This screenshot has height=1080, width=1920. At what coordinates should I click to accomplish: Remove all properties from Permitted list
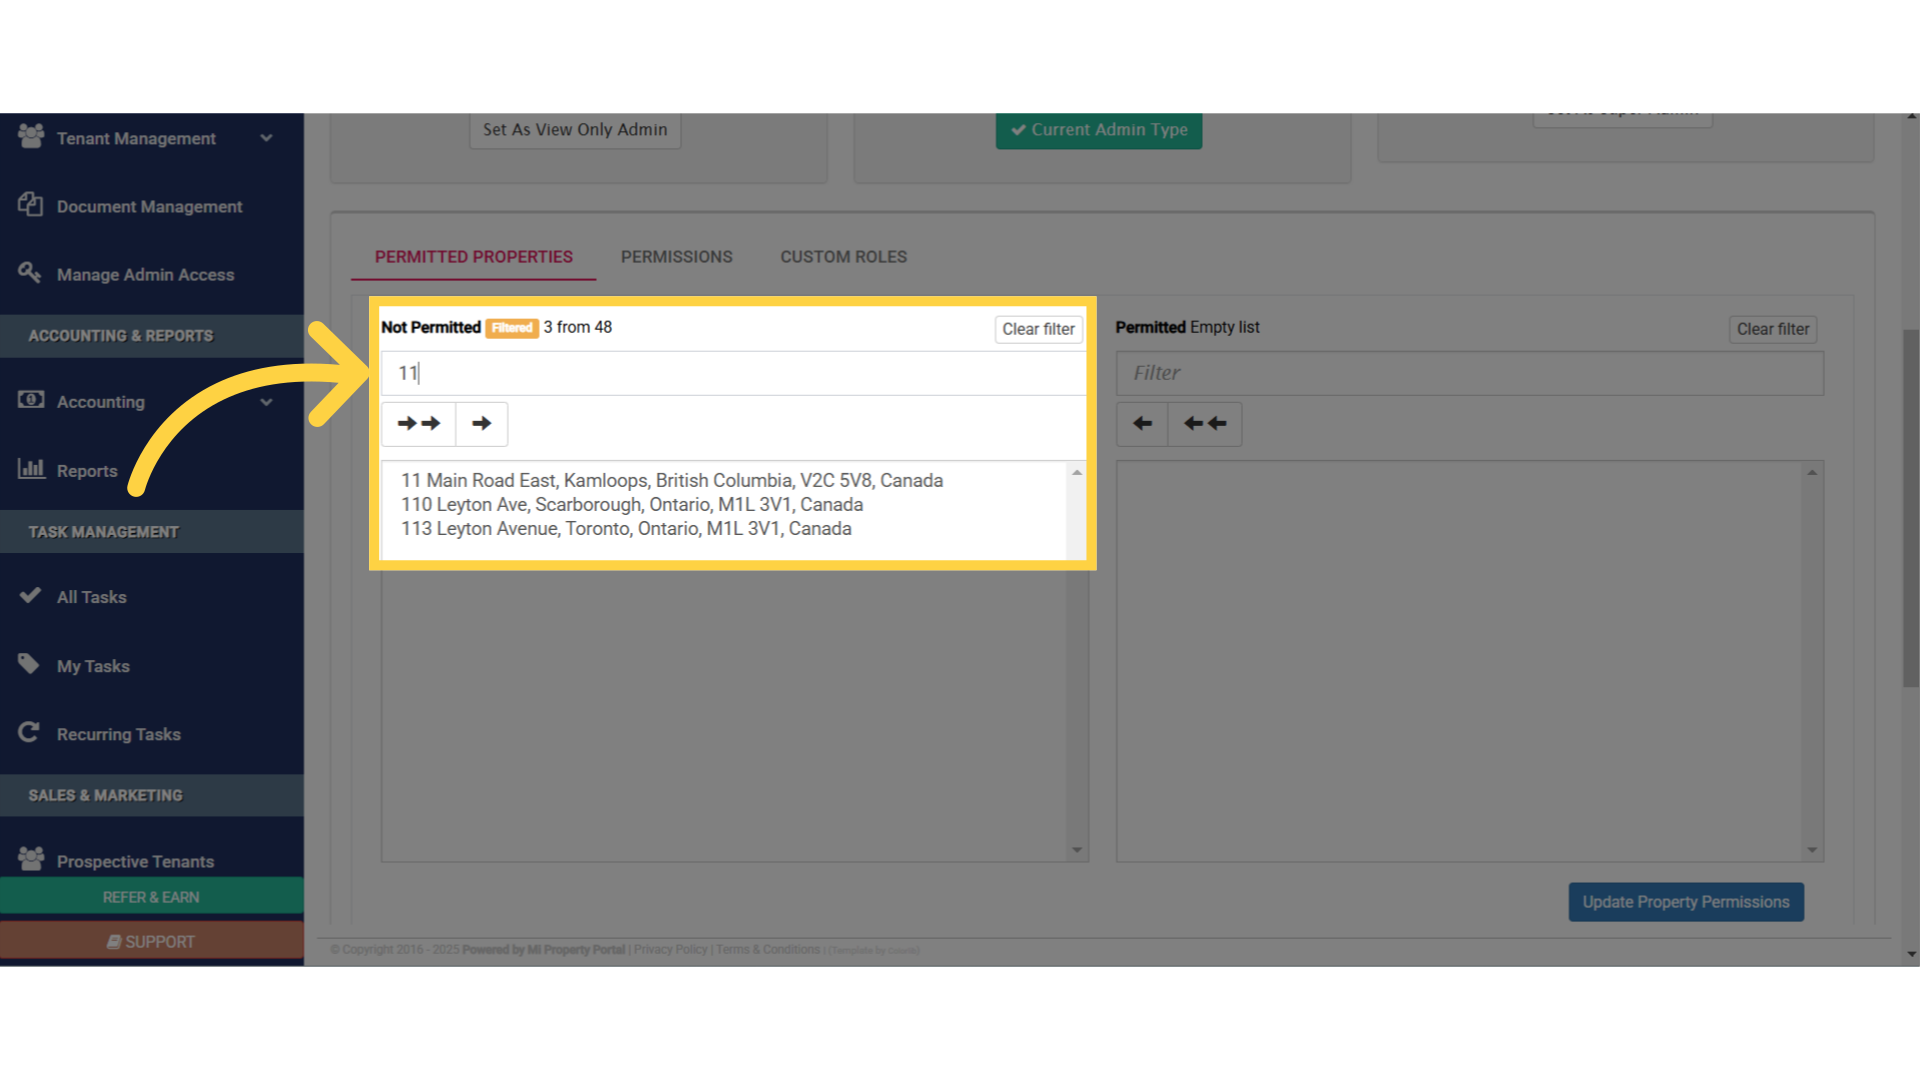click(x=1205, y=424)
